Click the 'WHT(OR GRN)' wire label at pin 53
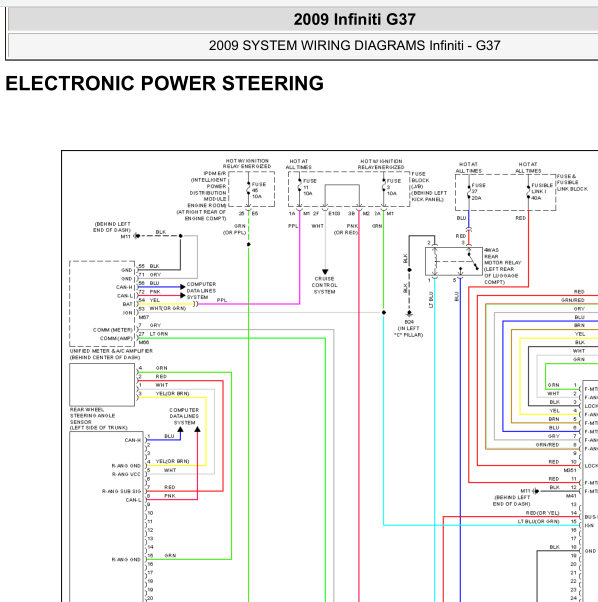Viewport: 598px width, 602px height. pyautogui.click(x=167, y=308)
